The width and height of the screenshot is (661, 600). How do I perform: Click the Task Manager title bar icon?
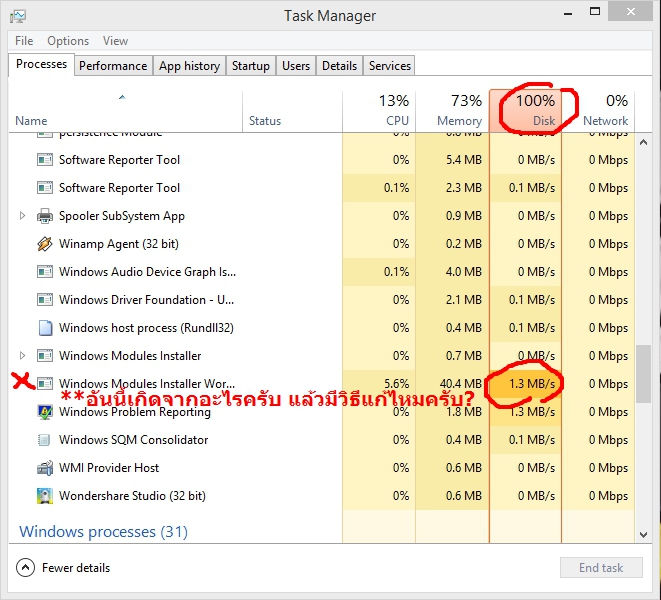coord(18,16)
